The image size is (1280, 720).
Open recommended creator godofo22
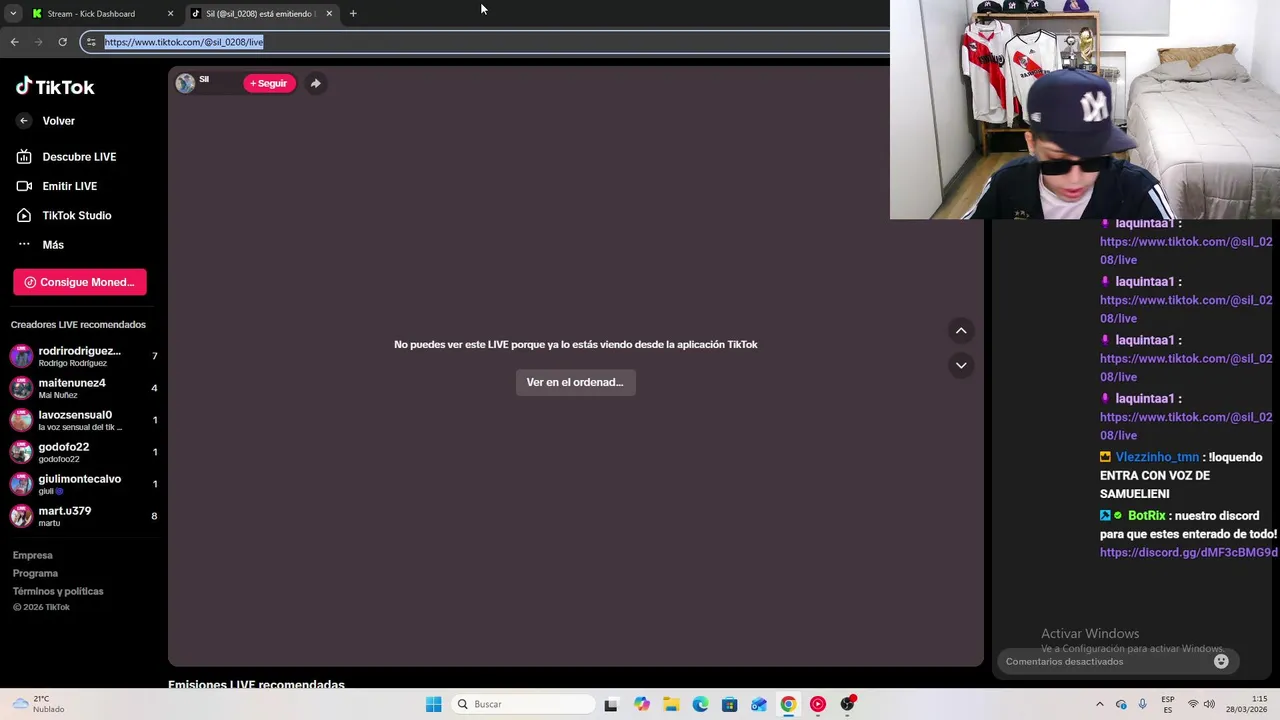click(84, 452)
